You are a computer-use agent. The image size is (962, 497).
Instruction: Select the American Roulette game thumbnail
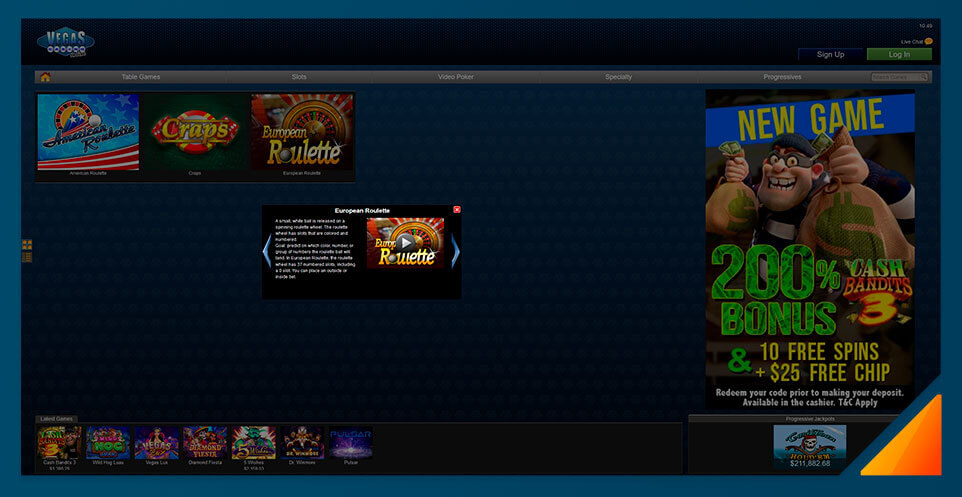[88, 132]
